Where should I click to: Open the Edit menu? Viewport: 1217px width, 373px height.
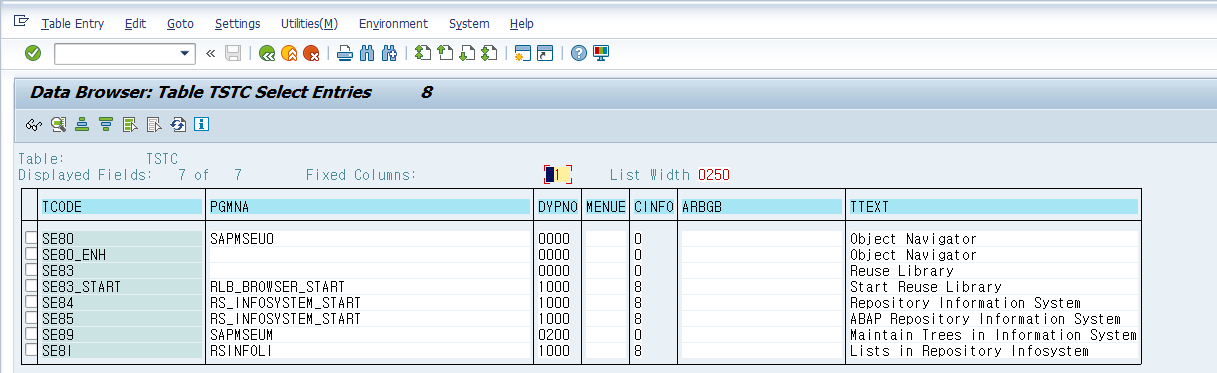coord(135,23)
